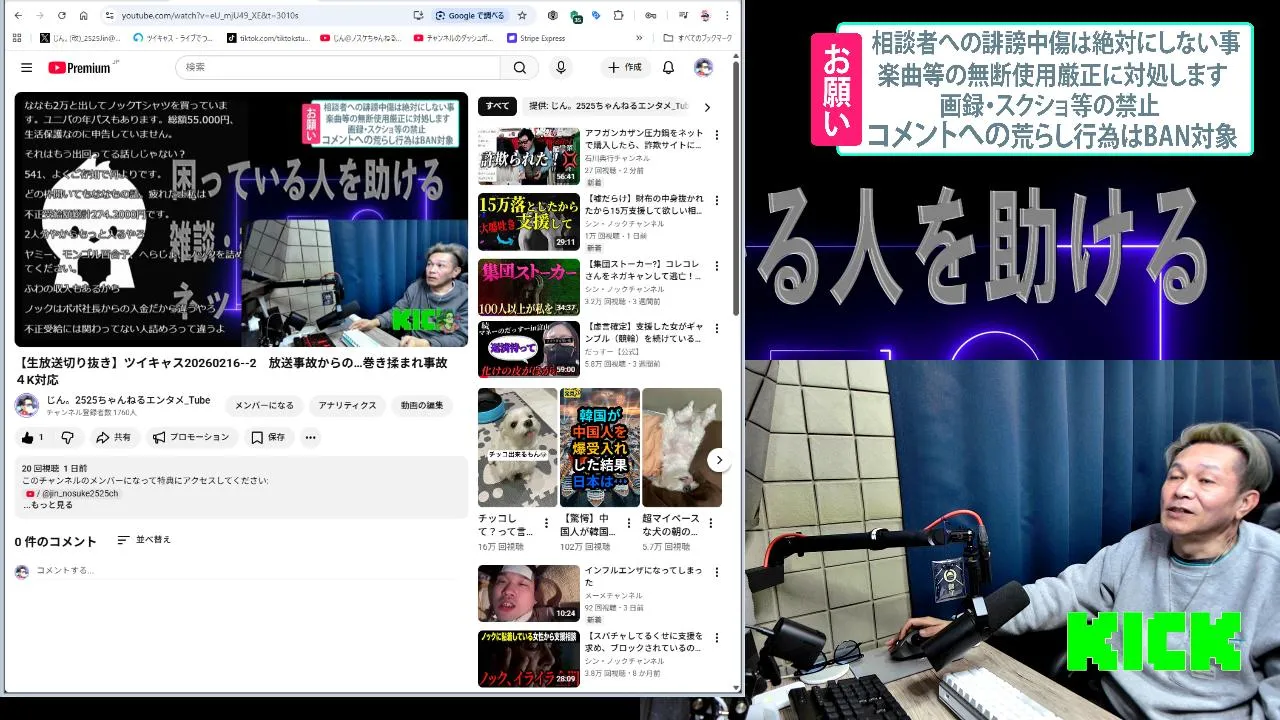Reload the page using the refresh icon
The height and width of the screenshot is (720, 1280).
pos(61,16)
